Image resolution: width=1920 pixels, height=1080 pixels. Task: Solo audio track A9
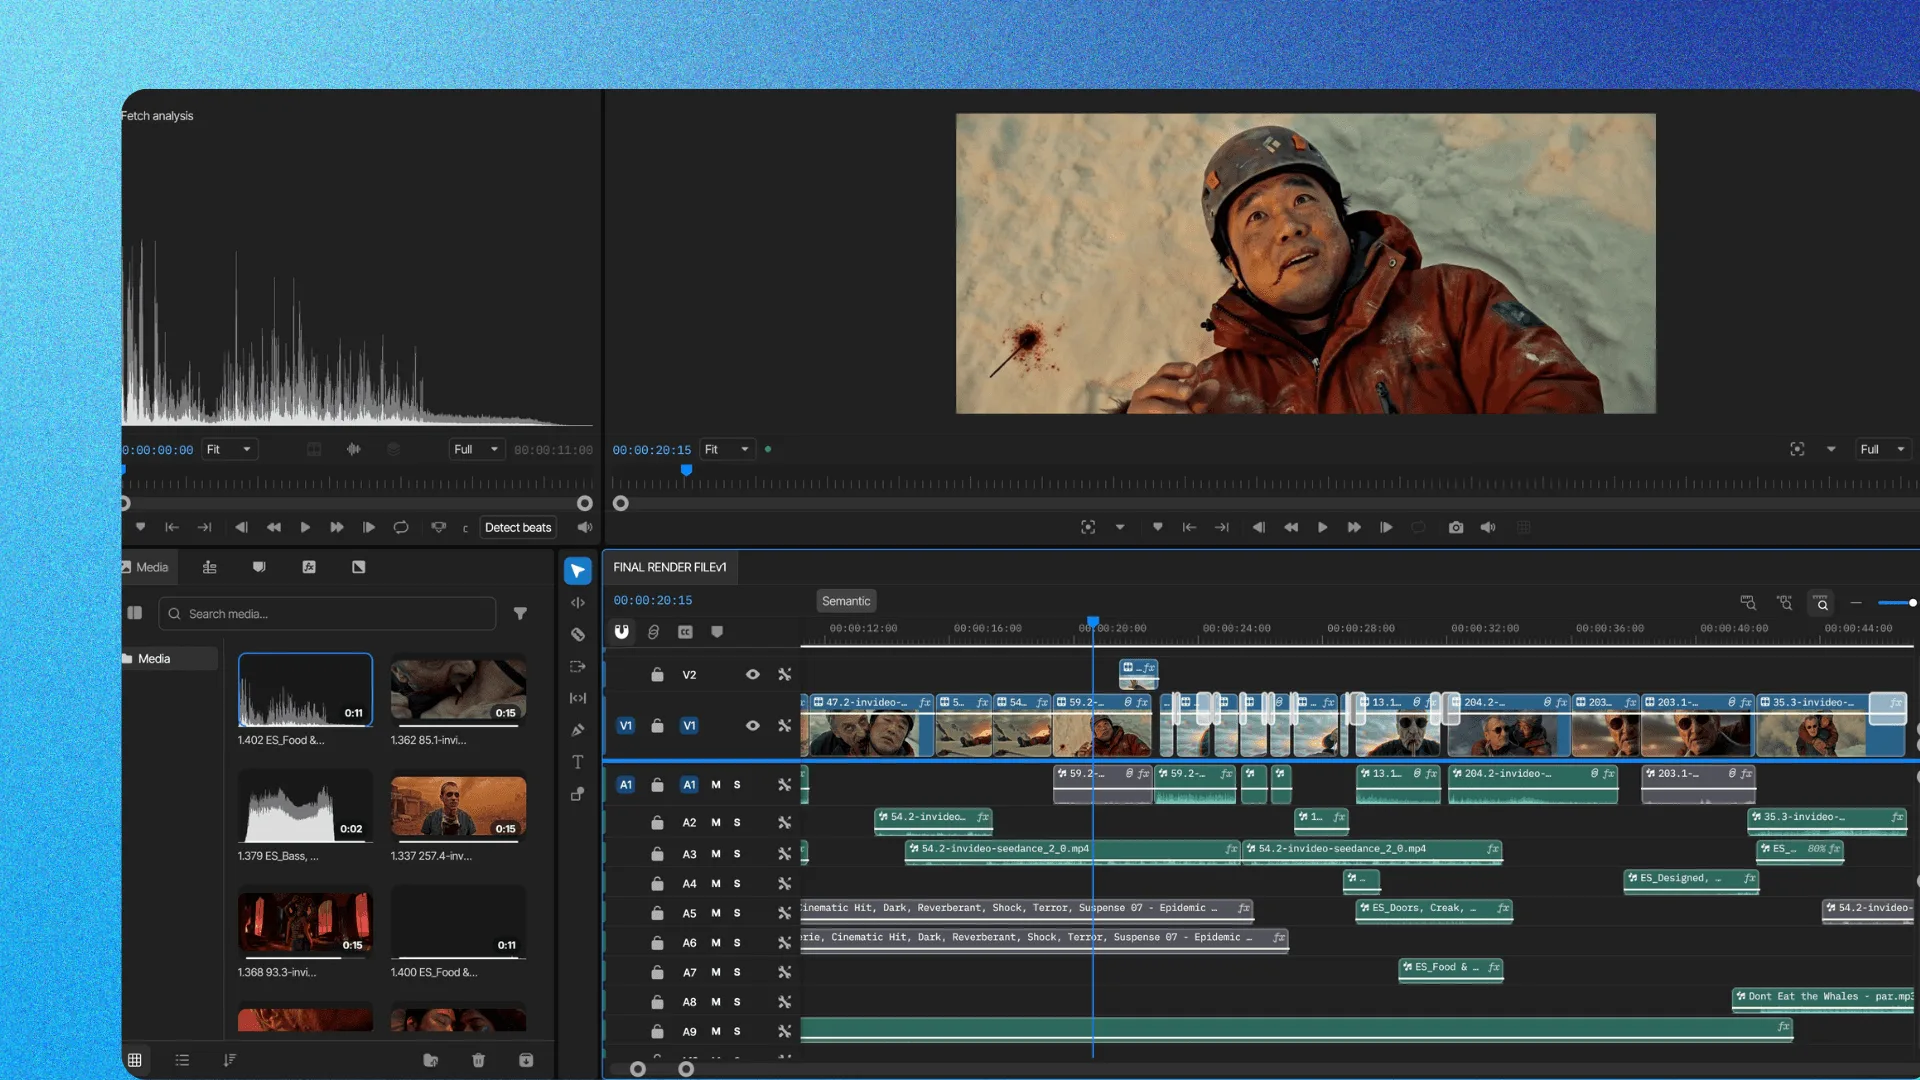737,1032
